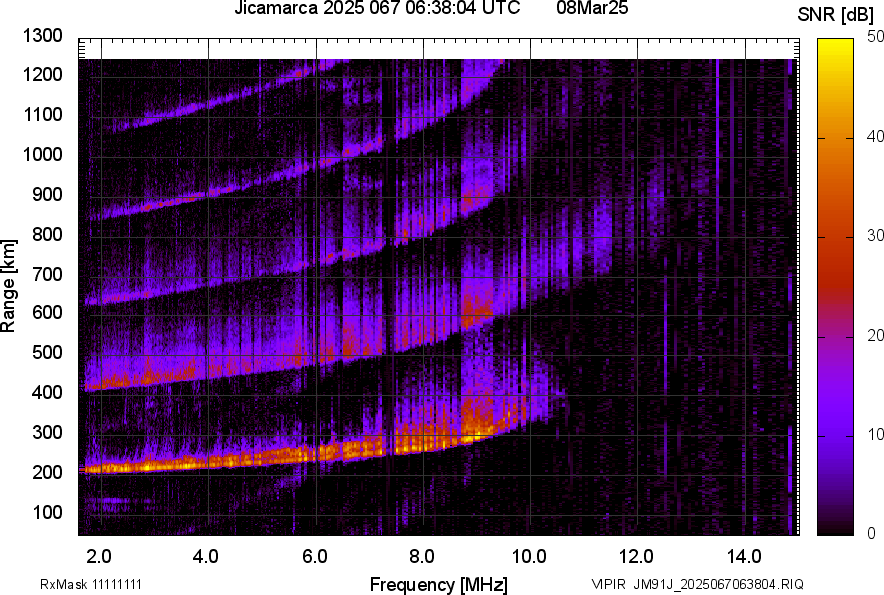
Task: Click the frequency tick label '14.0'
Action: pyautogui.click(x=744, y=557)
